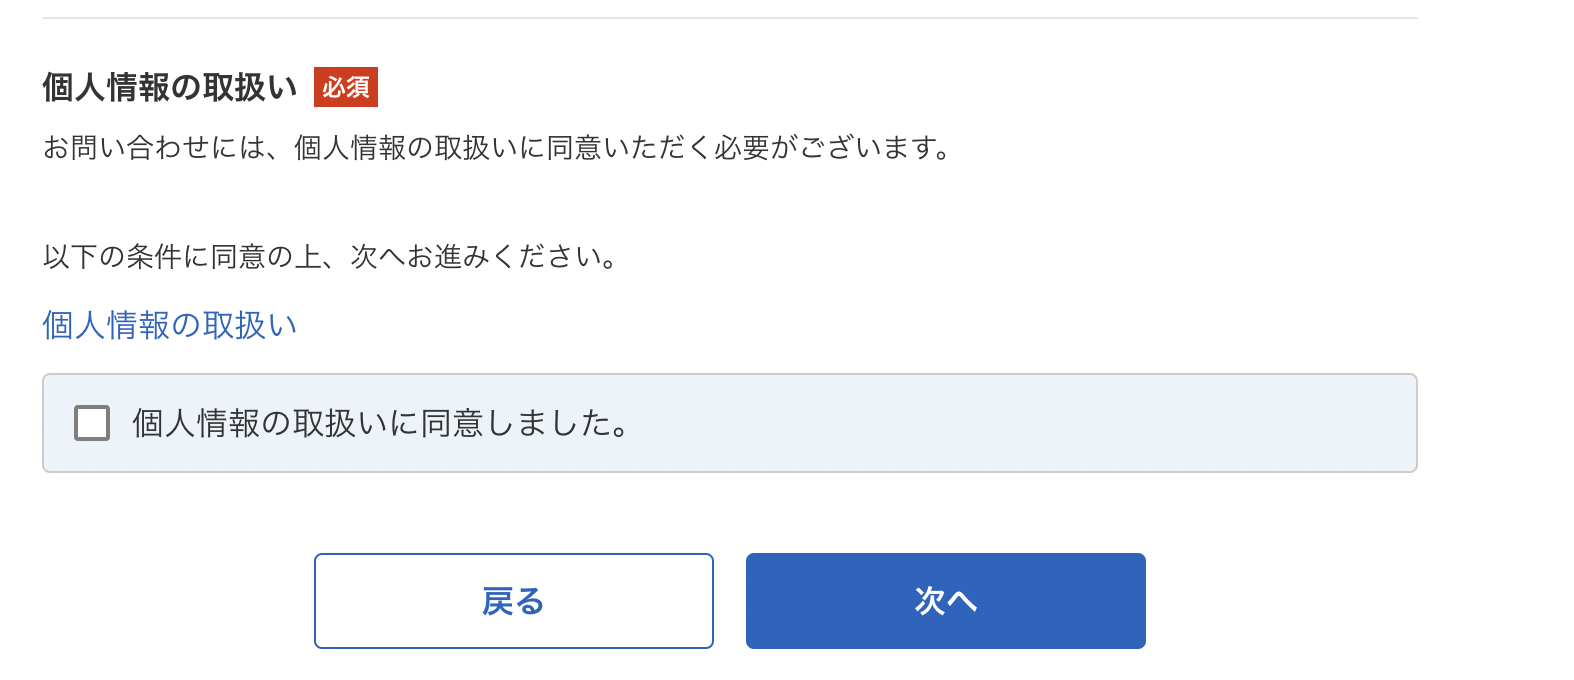The height and width of the screenshot is (680, 1574).
Task: Click the sentence starting with お問い合わせには
Action: 497,148
